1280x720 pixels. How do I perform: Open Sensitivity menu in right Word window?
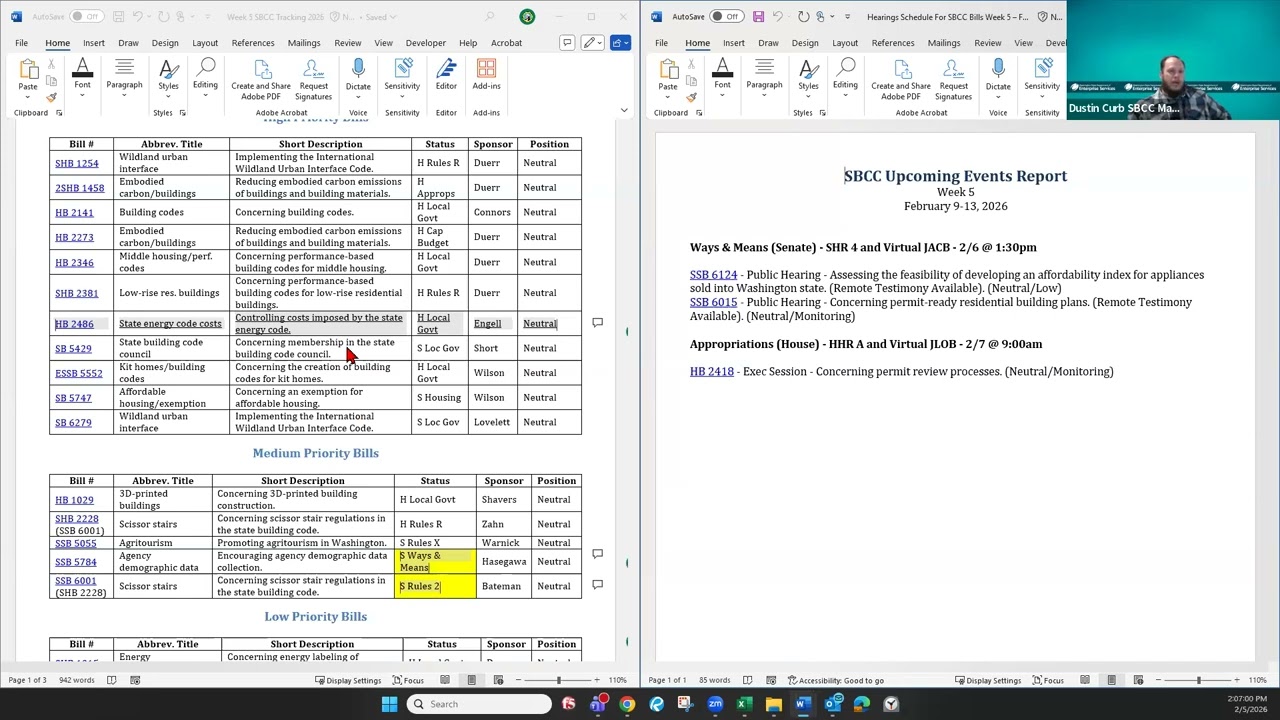click(1042, 75)
